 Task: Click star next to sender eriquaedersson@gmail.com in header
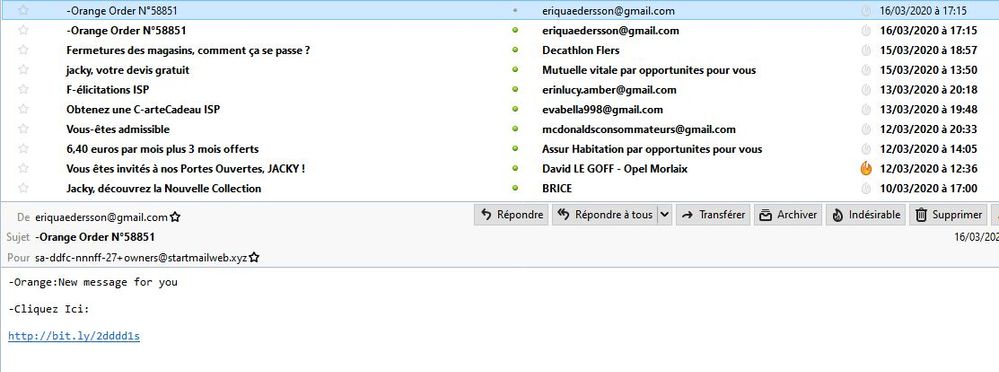click(175, 217)
